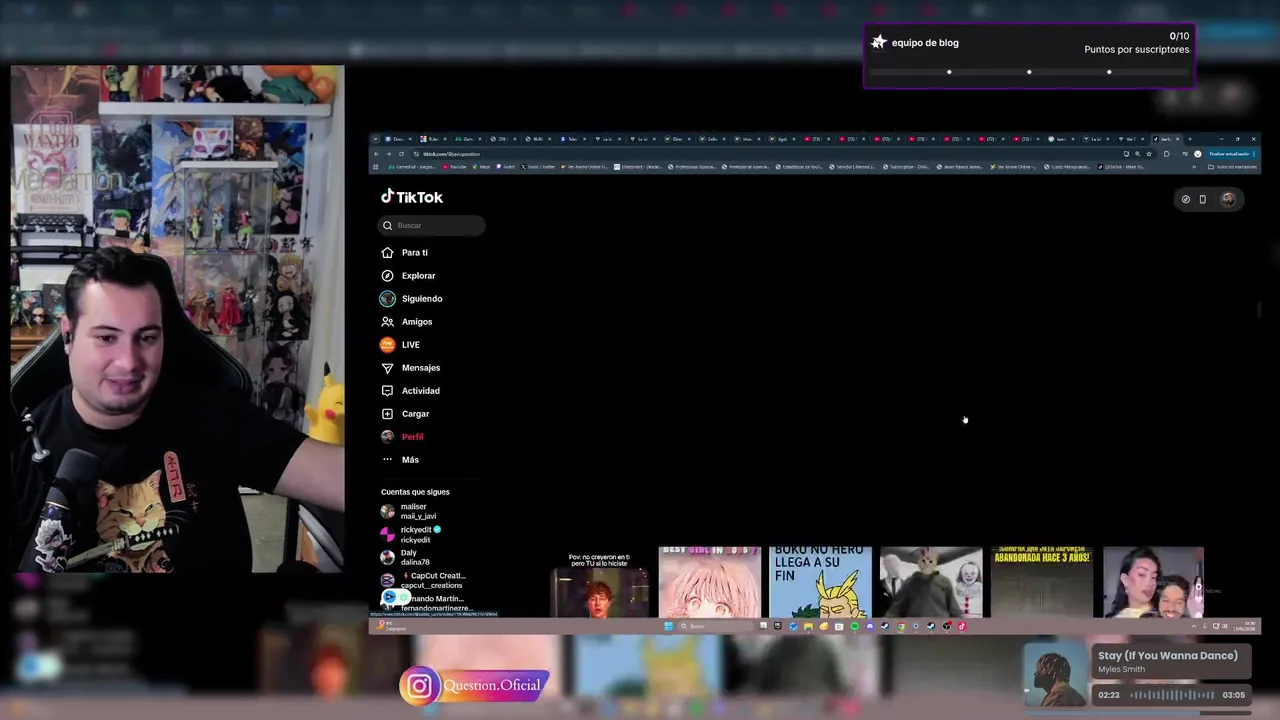Screen dimensions: 1280x720
Task: Click the browser forward arrow
Action: [388, 154]
